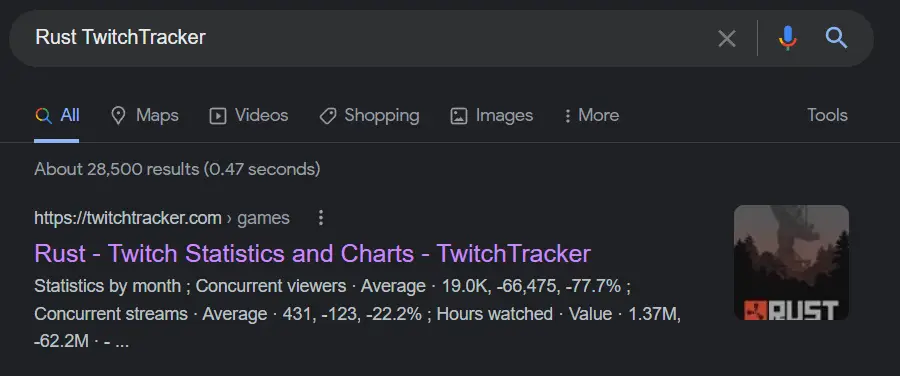Click the Rust game thumbnail image
Screen dimensions: 900x376
click(x=791, y=262)
